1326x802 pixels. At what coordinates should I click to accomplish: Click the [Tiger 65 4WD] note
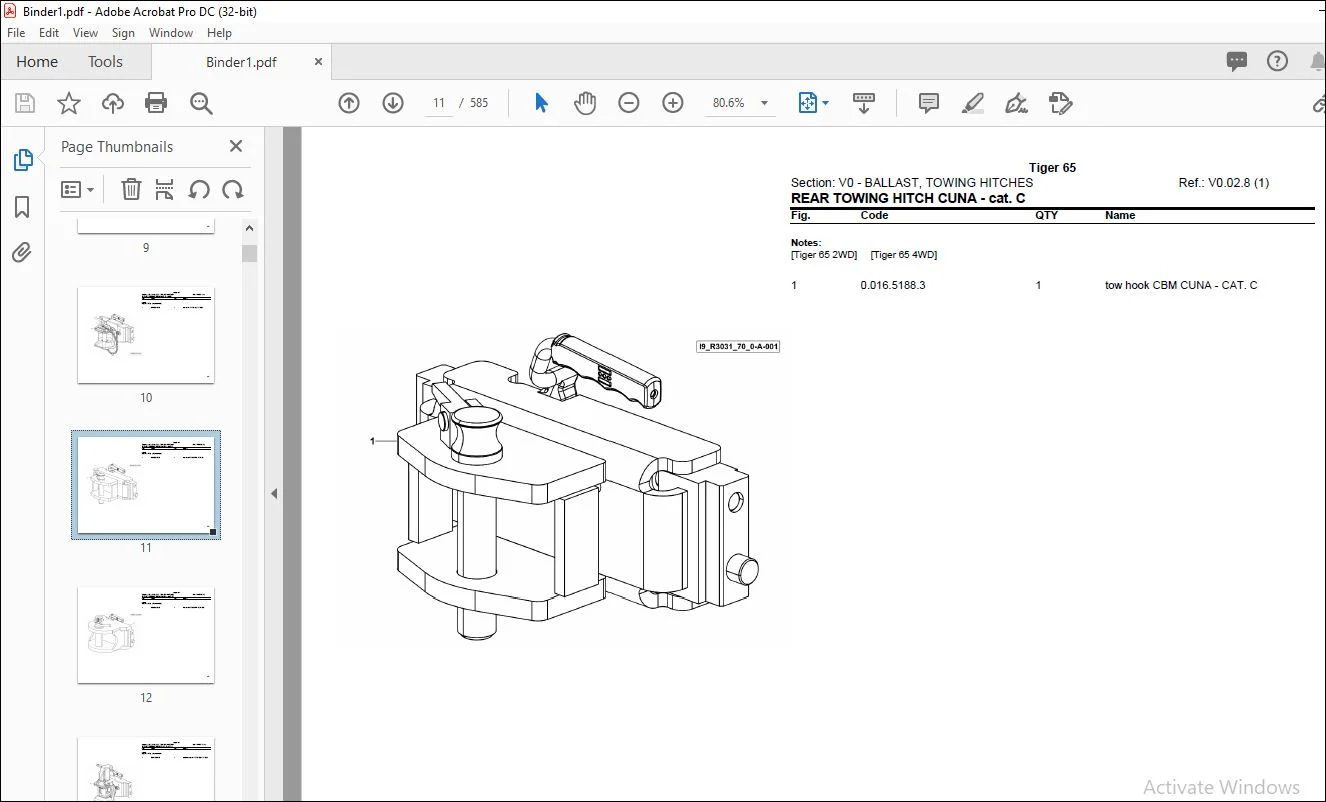pyautogui.click(x=904, y=255)
